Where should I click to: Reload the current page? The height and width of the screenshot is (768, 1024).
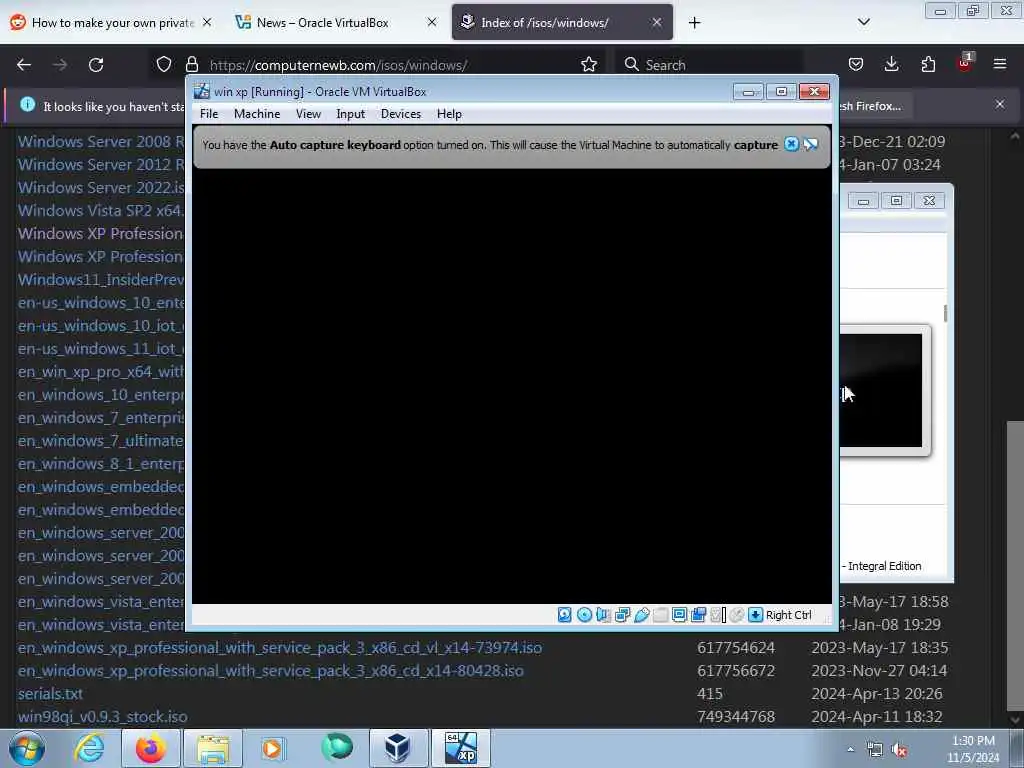tap(96, 65)
